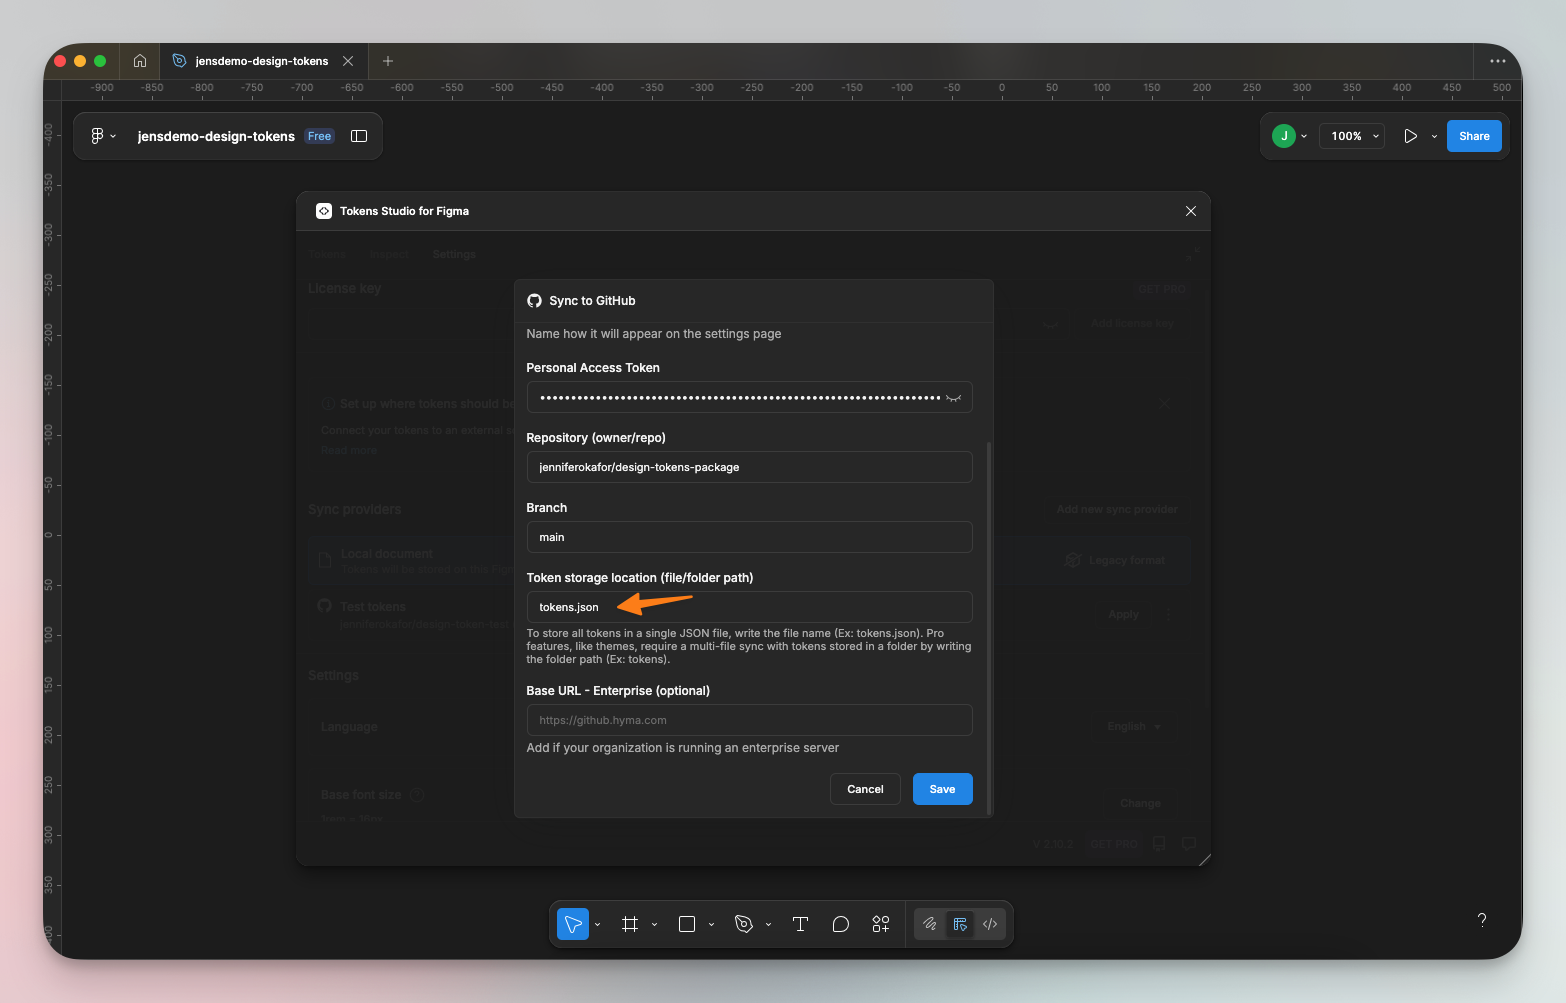Image resolution: width=1566 pixels, height=1003 pixels.
Task: Close the Tokens Studio plugin window
Action: (x=1191, y=211)
